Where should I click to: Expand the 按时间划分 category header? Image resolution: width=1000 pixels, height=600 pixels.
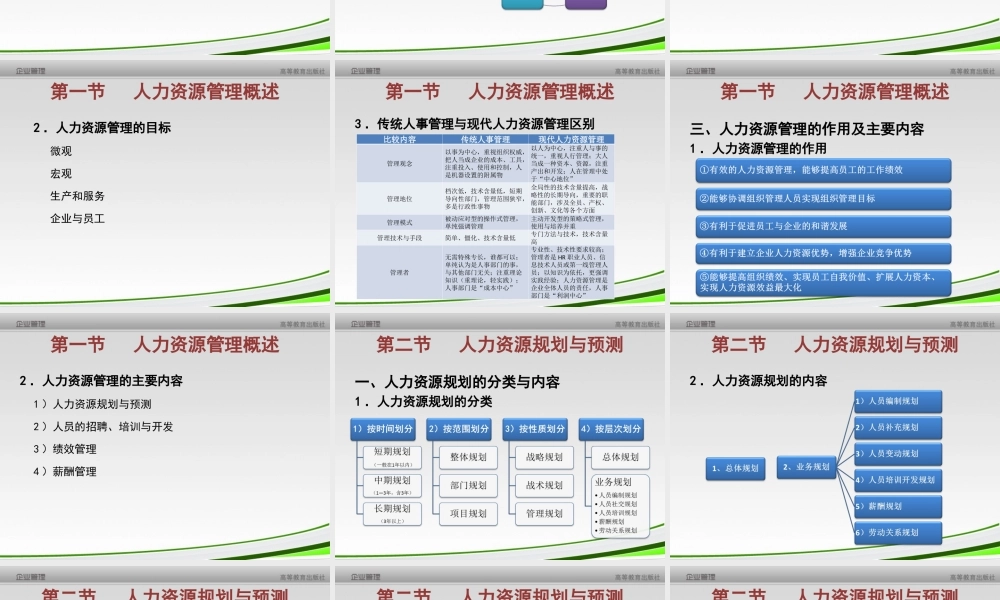[x=382, y=429]
